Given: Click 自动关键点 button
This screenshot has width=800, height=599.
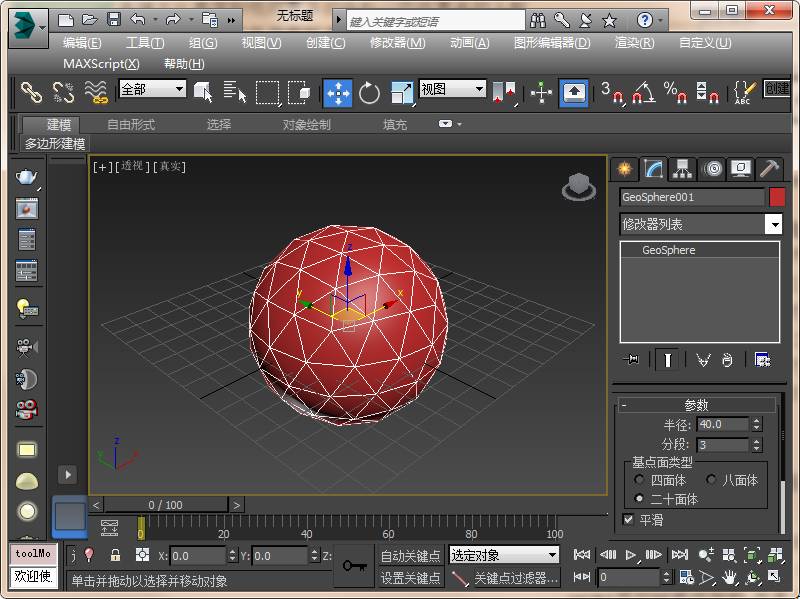Looking at the screenshot, I should pos(410,556).
